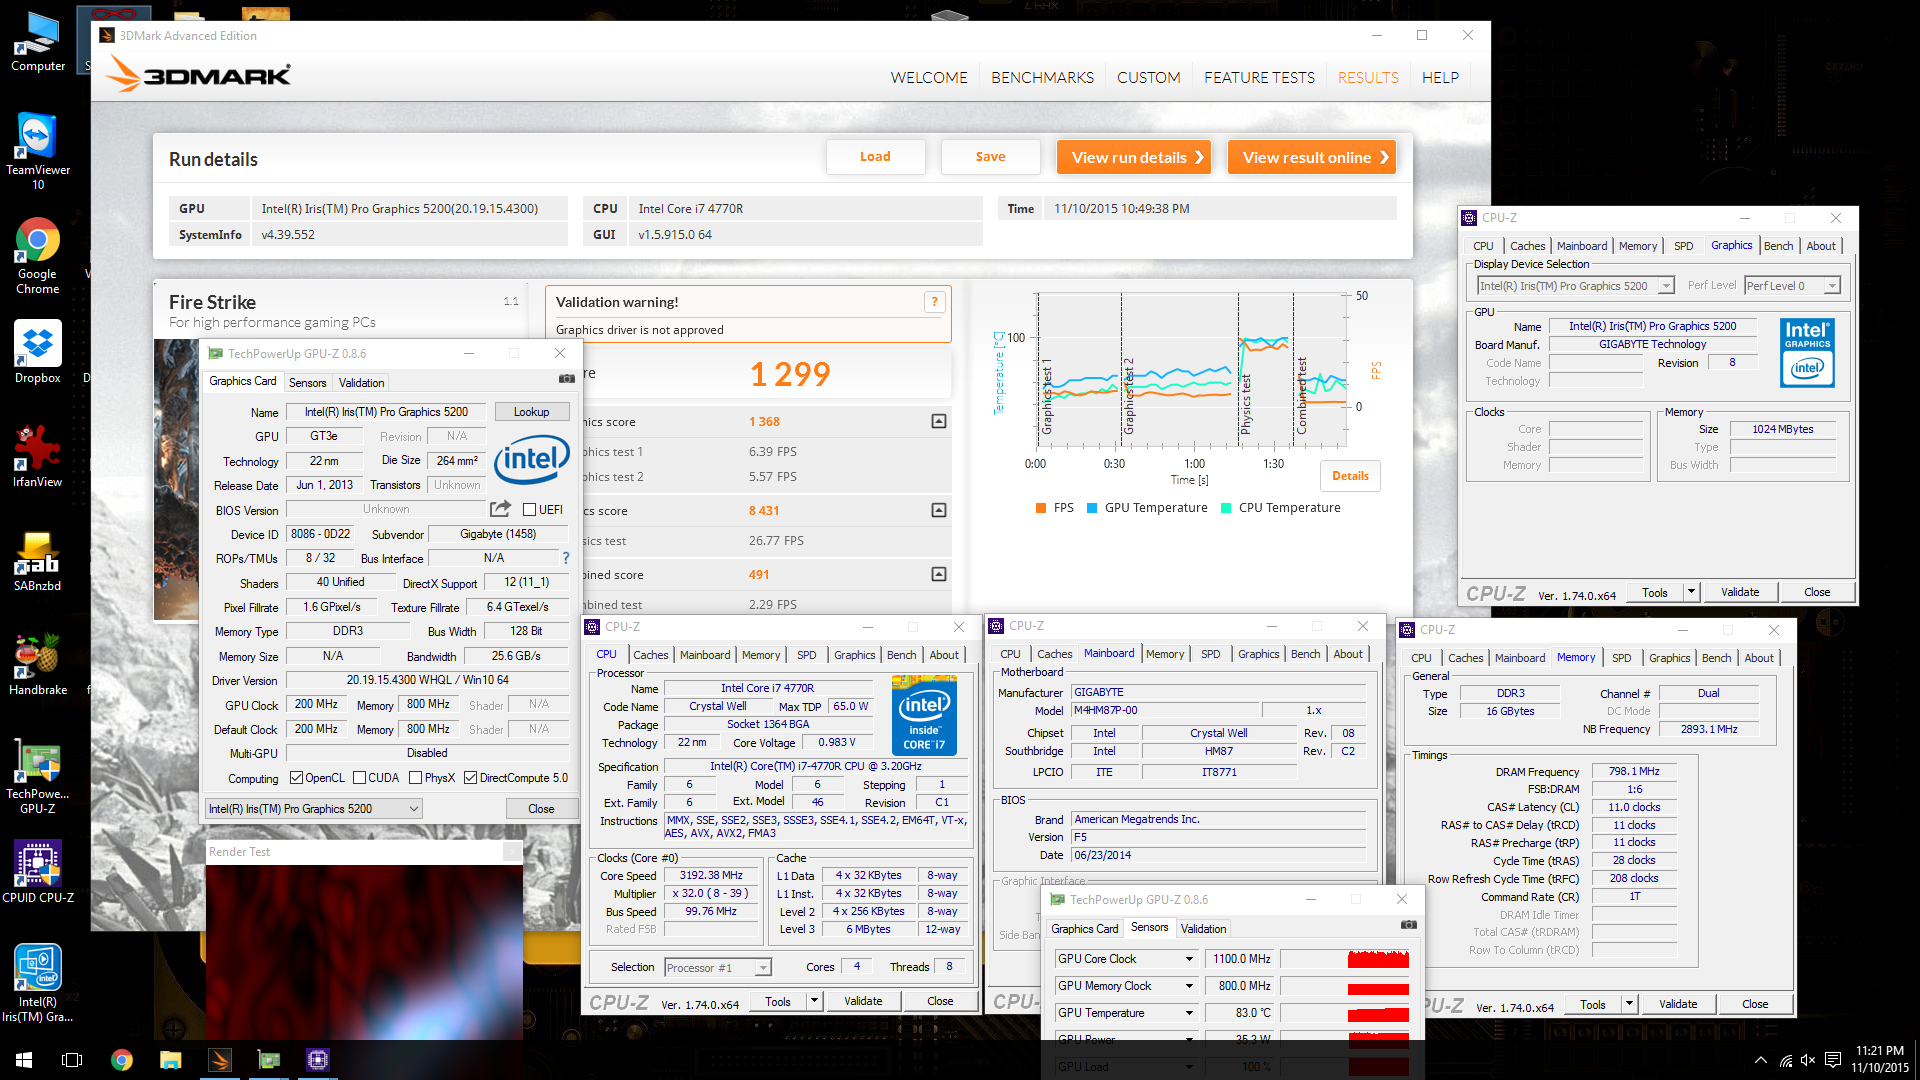Click Lookup button in GPU-Z

coord(531,412)
